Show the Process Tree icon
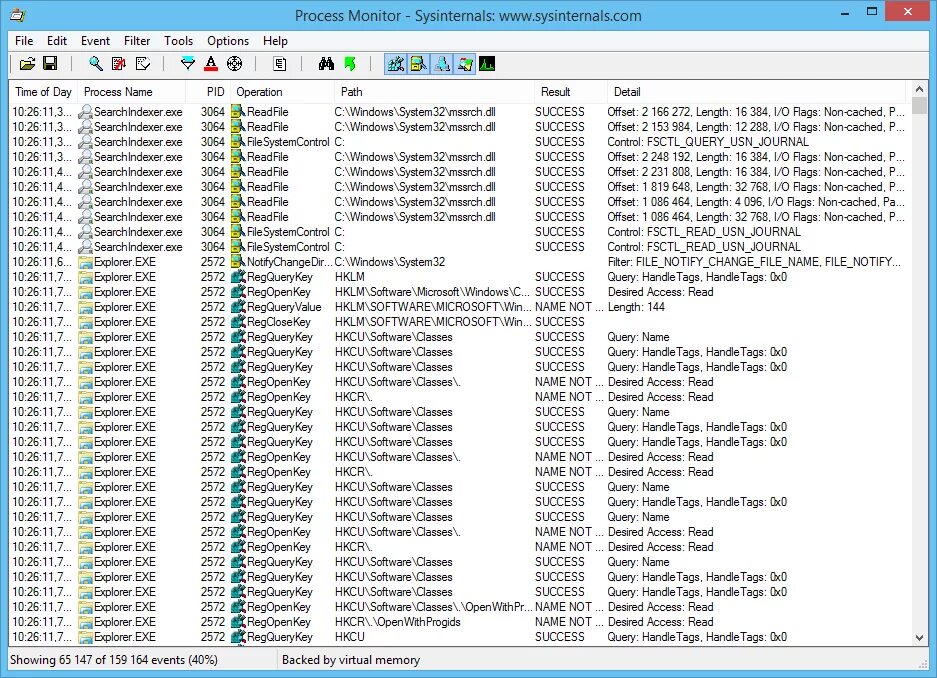This screenshot has width=937, height=678. coord(279,63)
